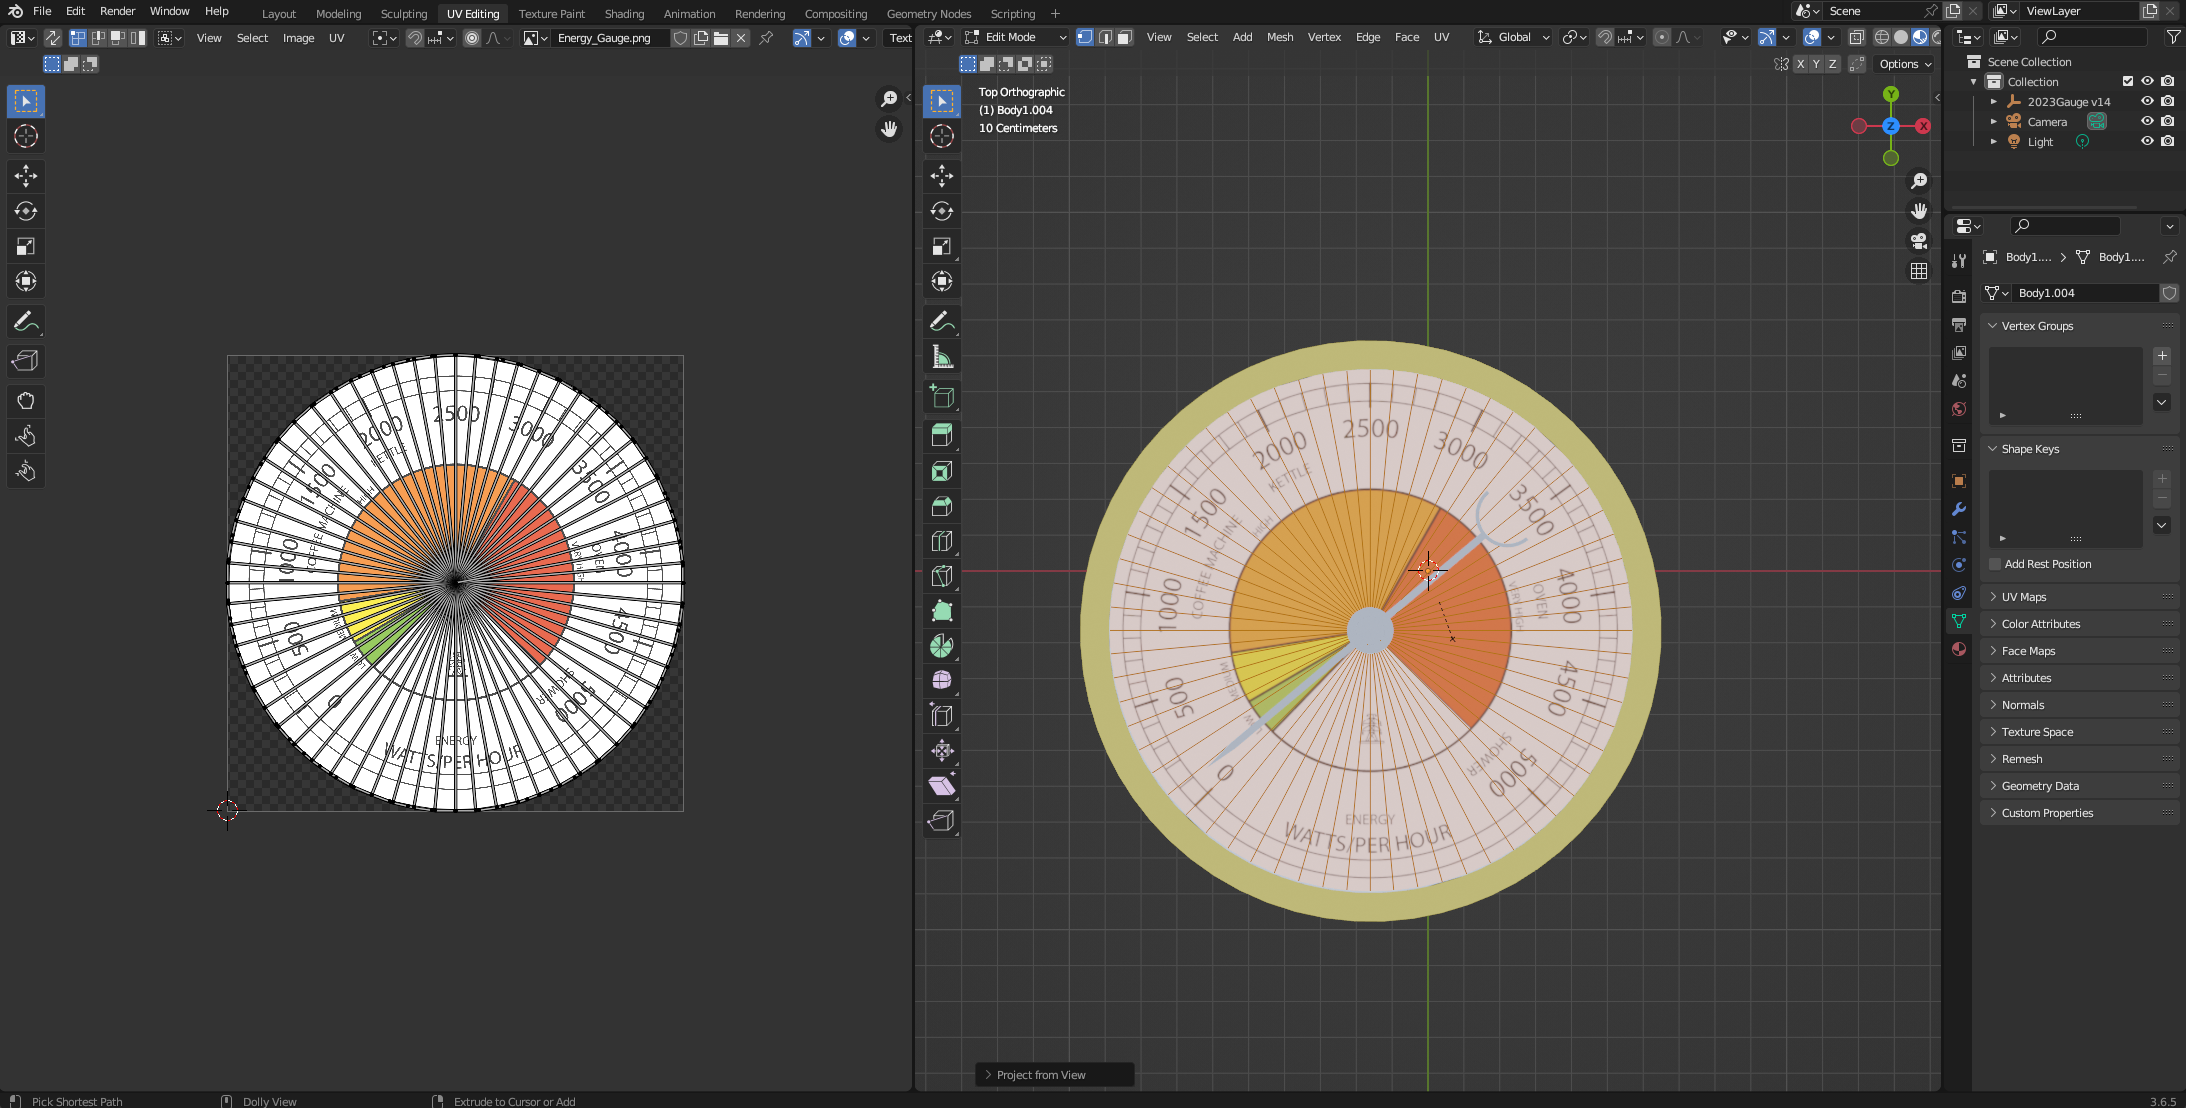2186x1108 pixels.
Task: Select the Spin tool
Action: tap(941, 646)
